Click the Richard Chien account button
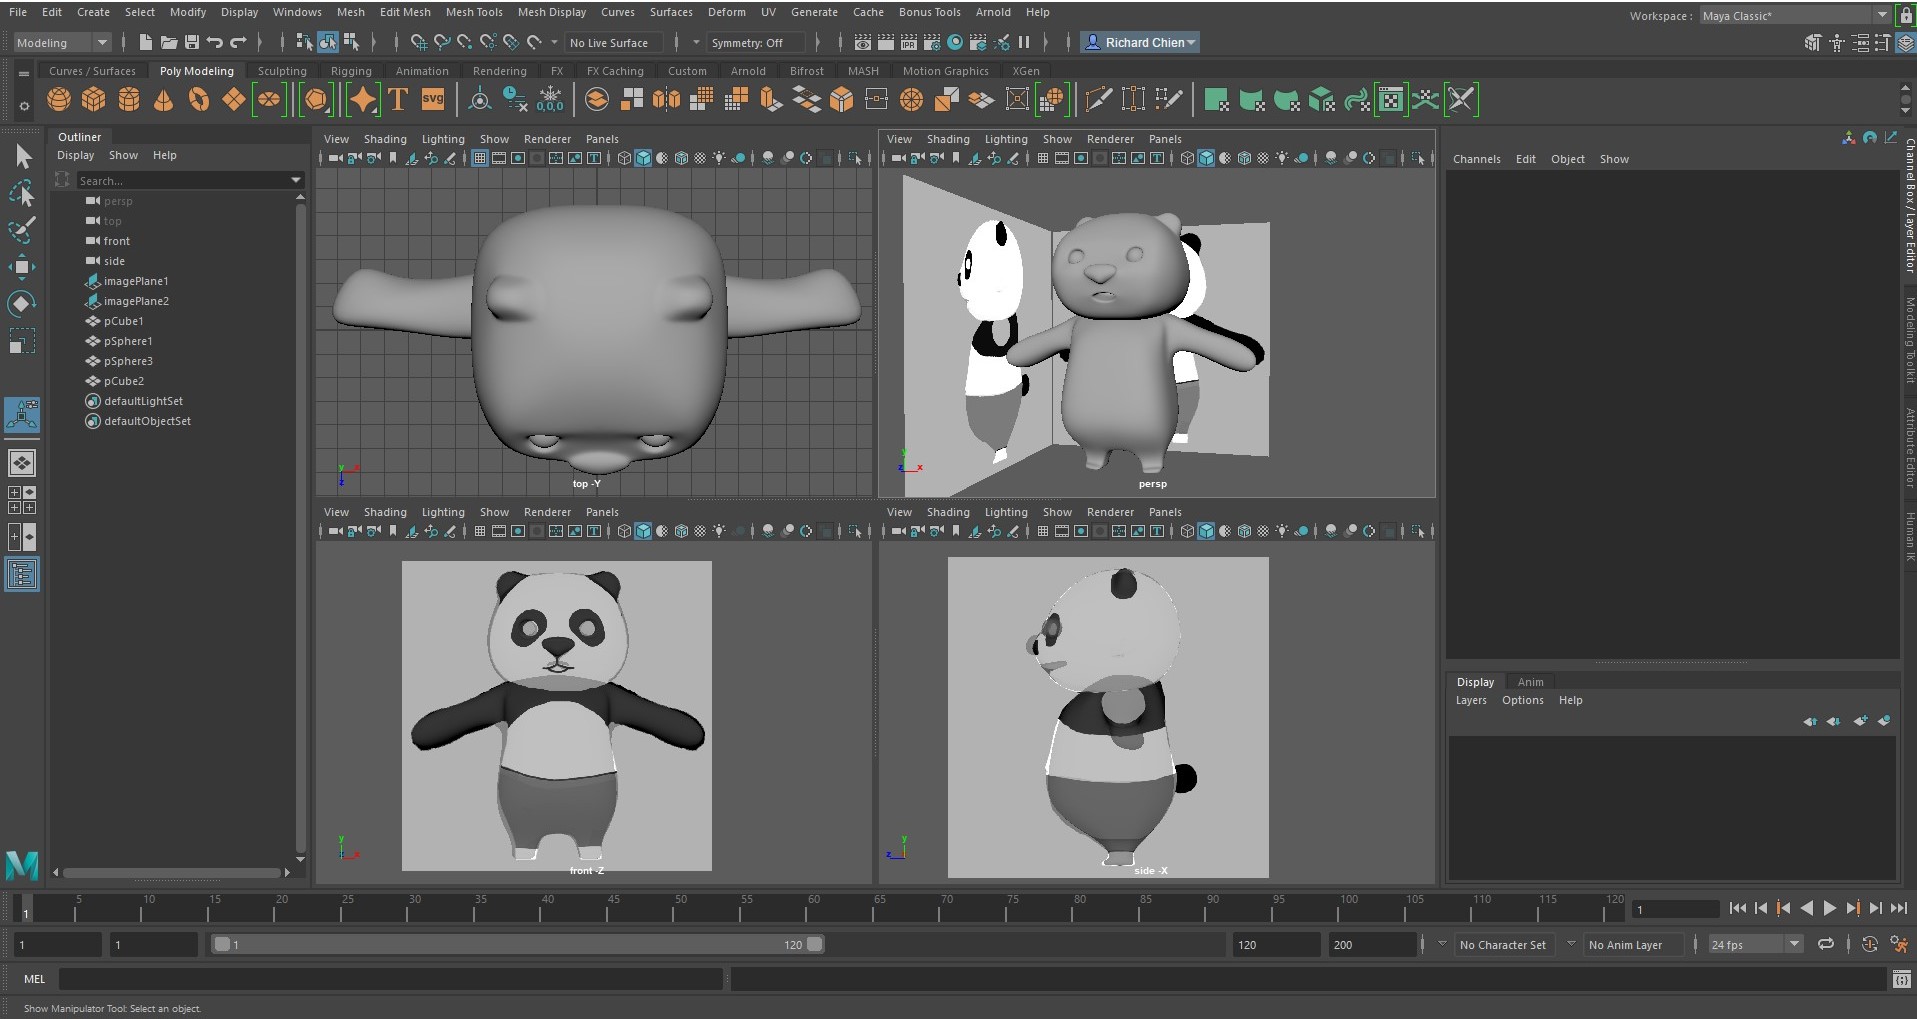The image size is (1917, 1019). [x=1141, y=43]
